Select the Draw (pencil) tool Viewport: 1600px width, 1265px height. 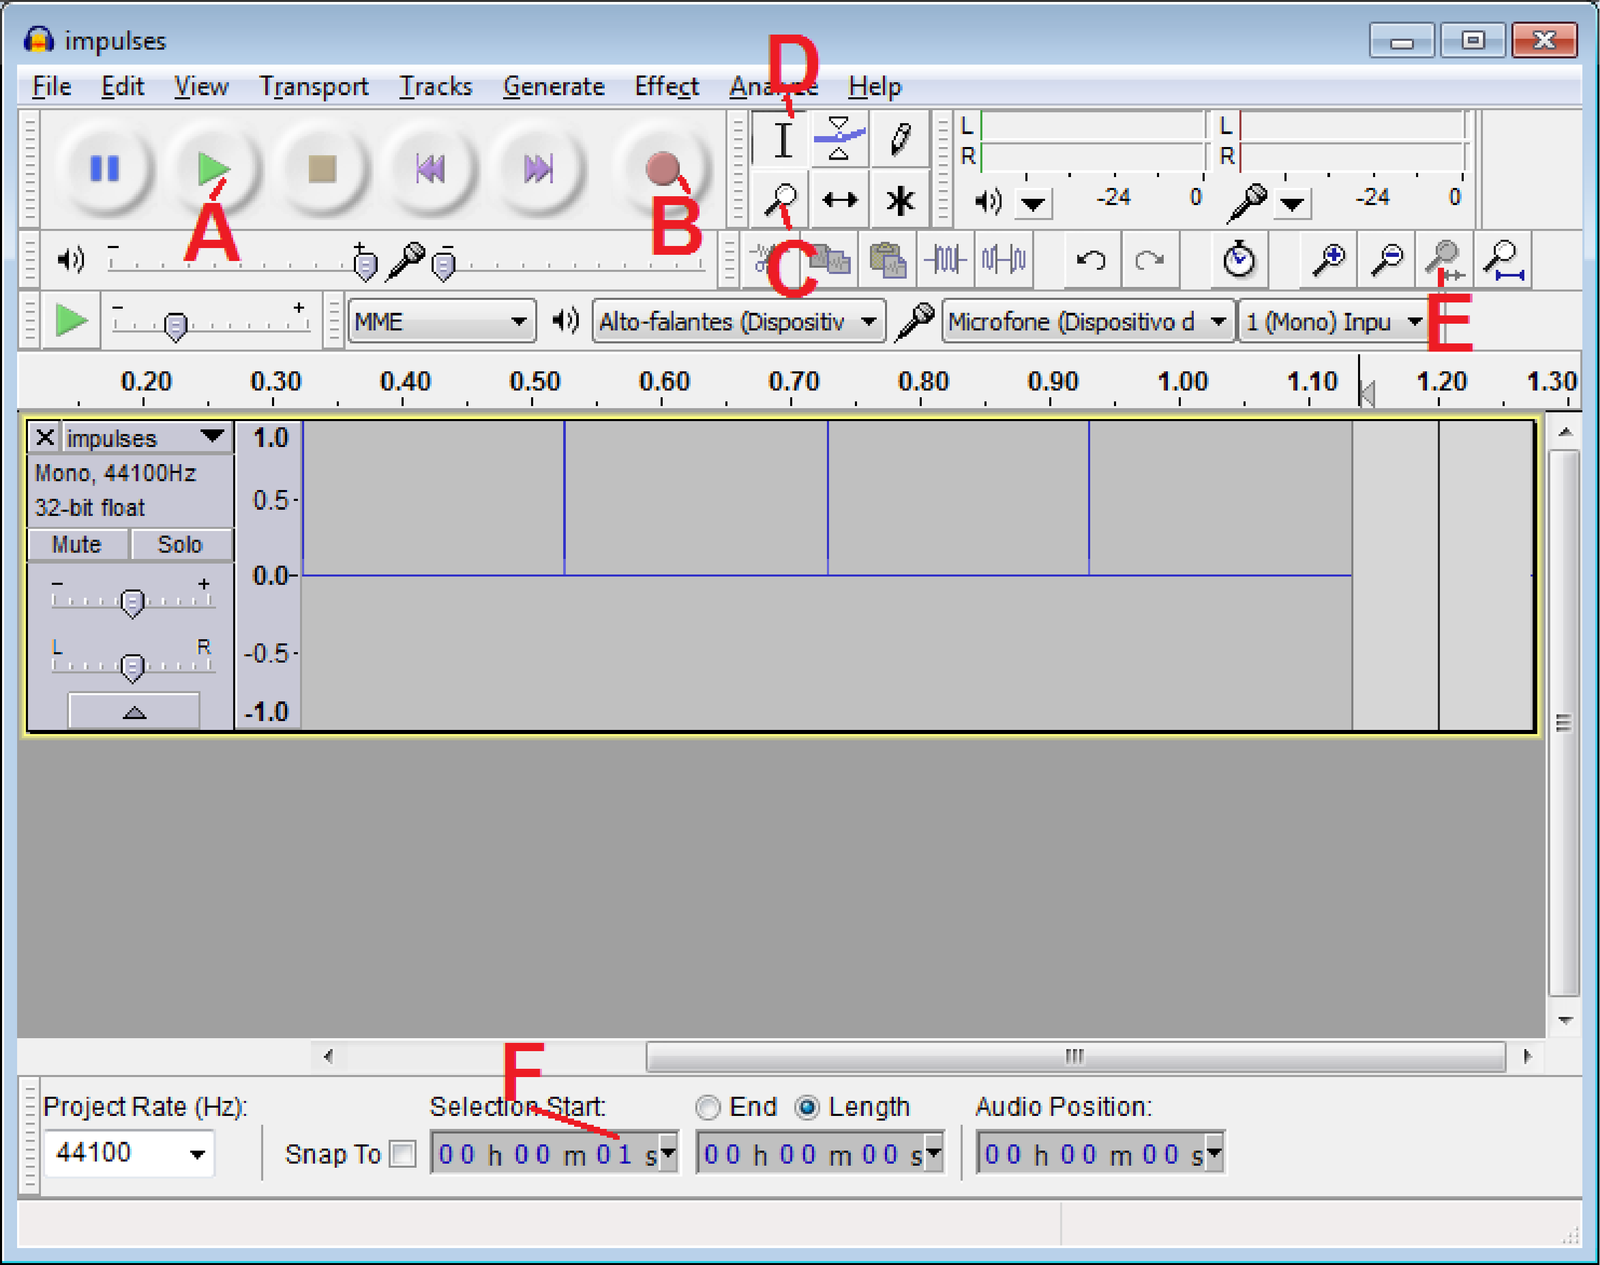(899, 140)
